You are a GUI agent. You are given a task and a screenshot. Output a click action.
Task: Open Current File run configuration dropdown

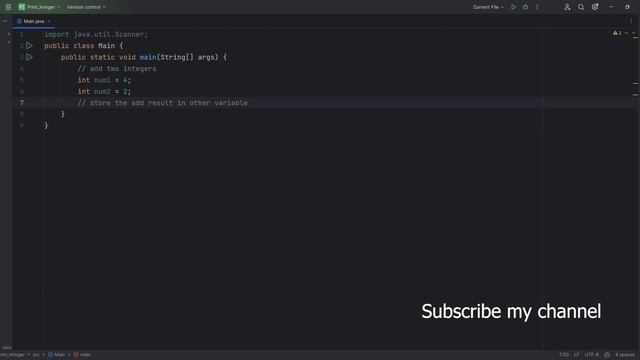pyautogui.click(x=488, y=7)
